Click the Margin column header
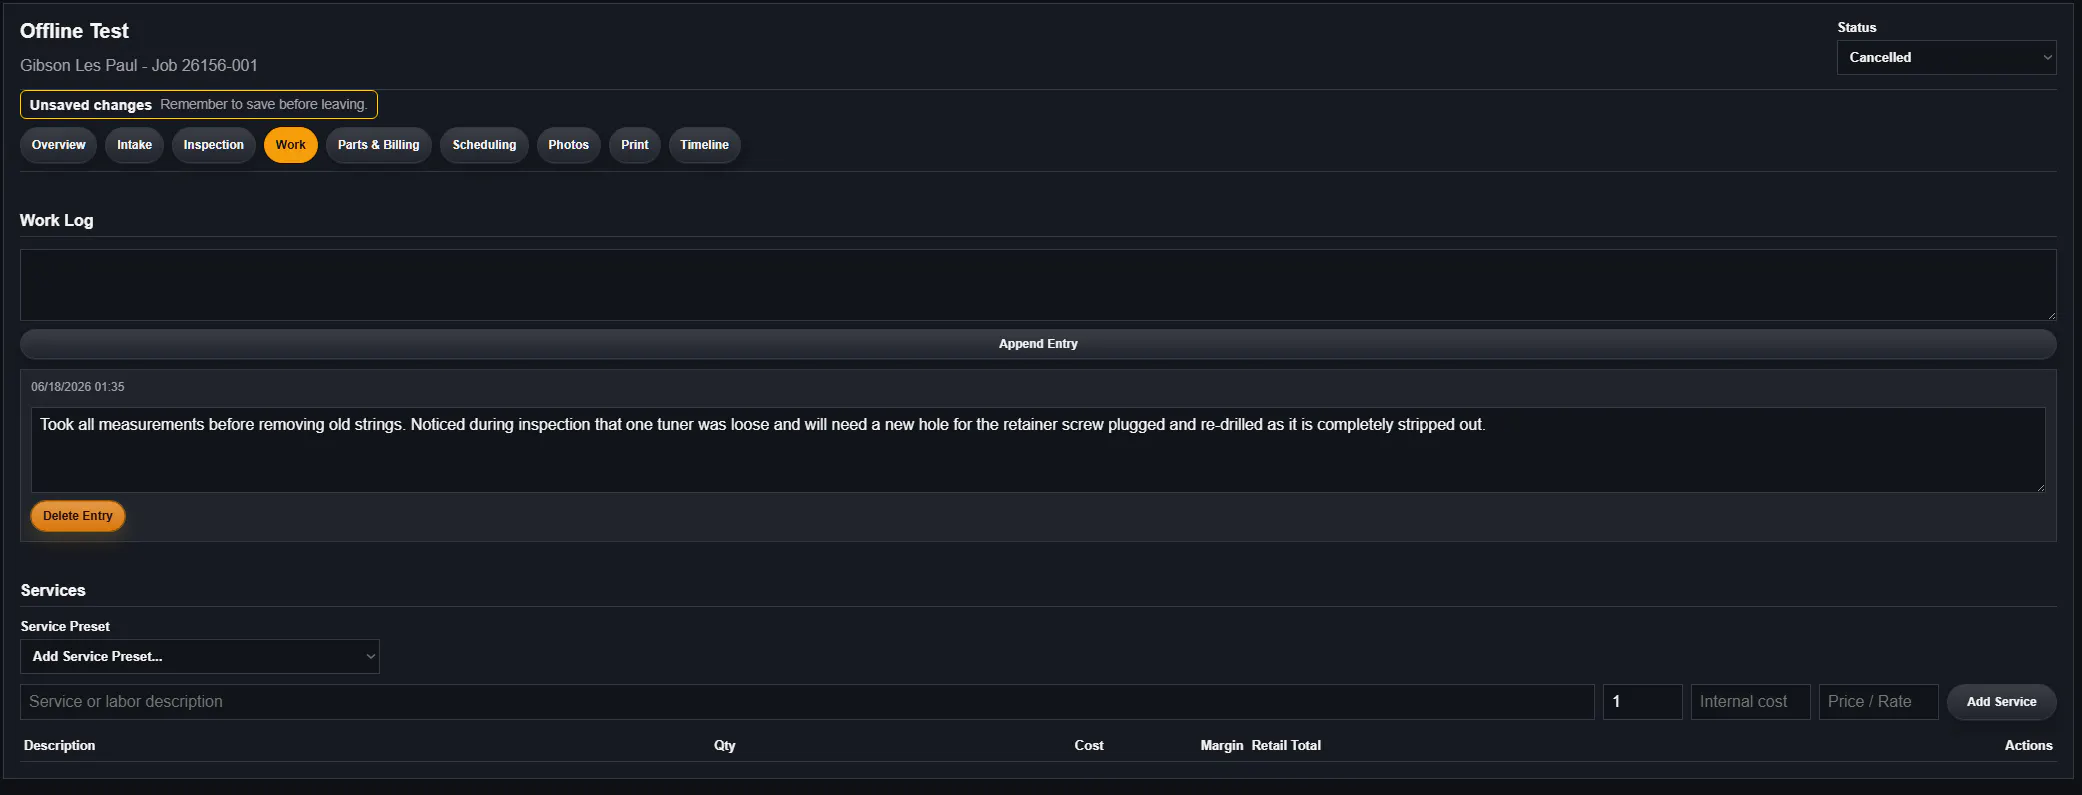The width and height of the screenshot is (2082, 795). point(1222,746)
